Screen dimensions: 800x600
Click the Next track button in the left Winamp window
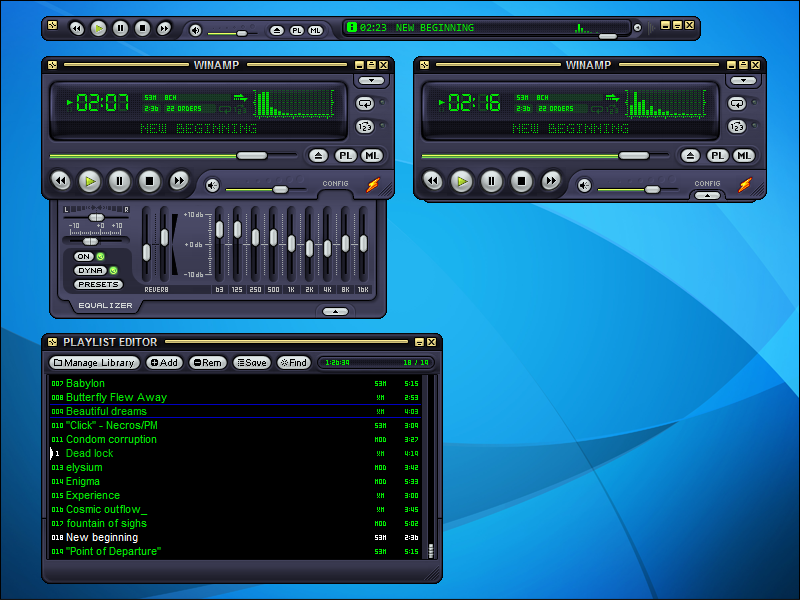click(179, 181)
